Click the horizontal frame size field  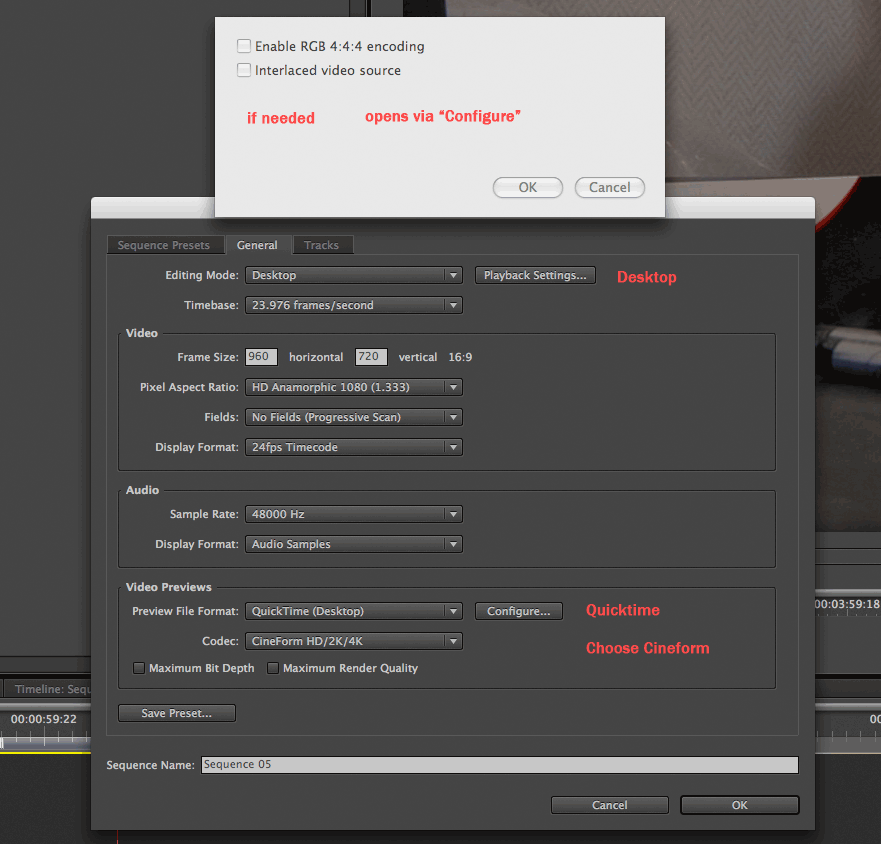tap(261, 357)
